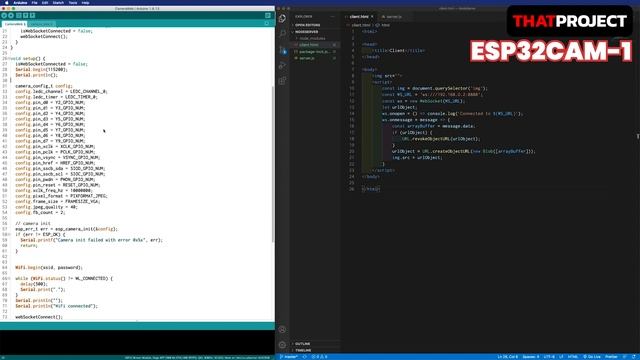Click the Serial.begin(115200) line
Image resolution: width=640 pixels, height=360 pixels.
coord(42,69)
